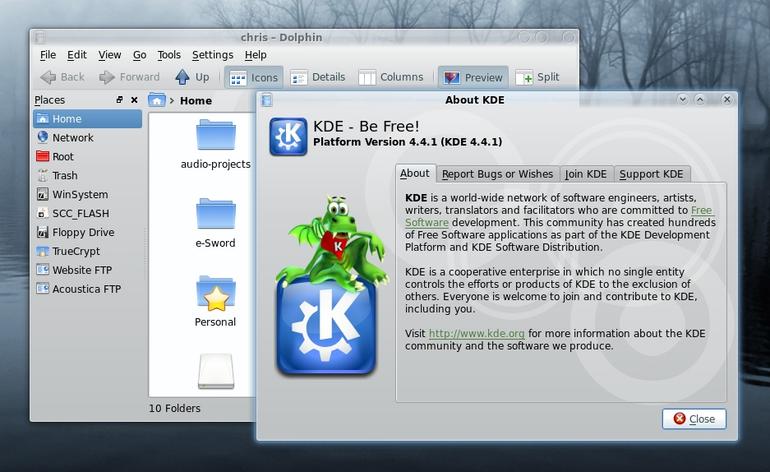Click the KDE logo in dialog header
The image size is (770, 472).
coord(288,137)
